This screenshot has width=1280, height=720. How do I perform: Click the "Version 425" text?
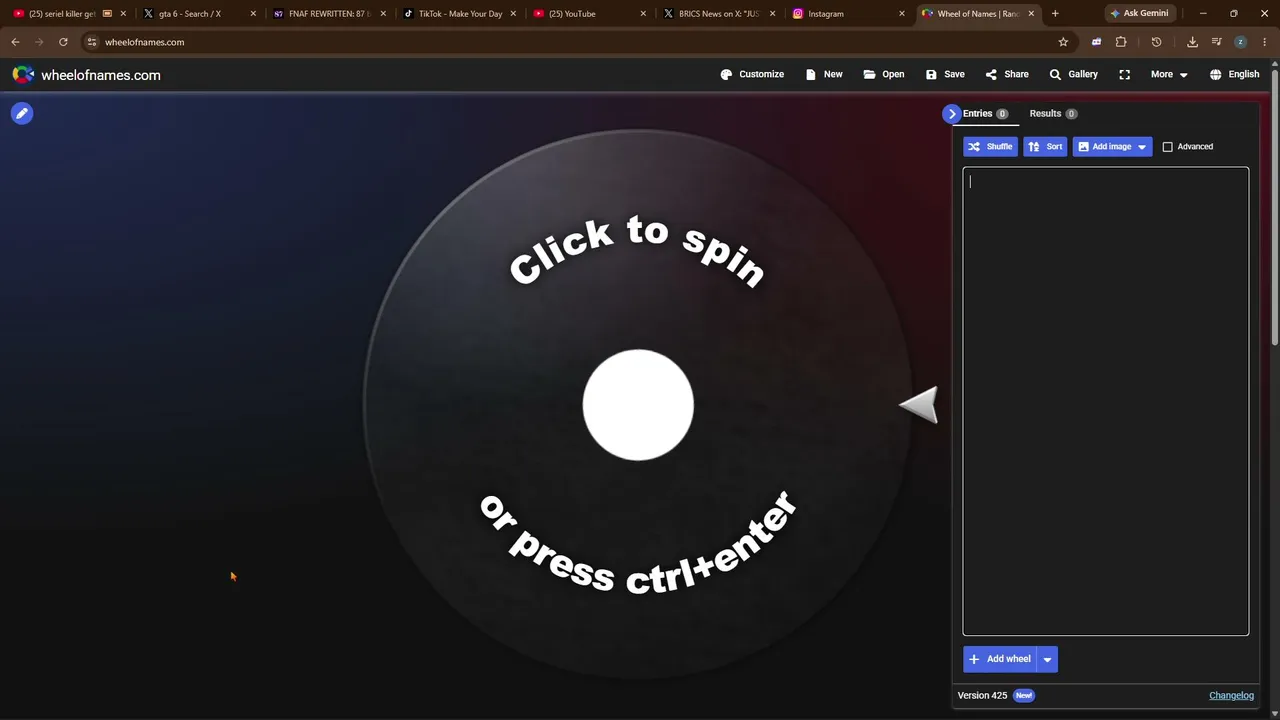(982, 696)
